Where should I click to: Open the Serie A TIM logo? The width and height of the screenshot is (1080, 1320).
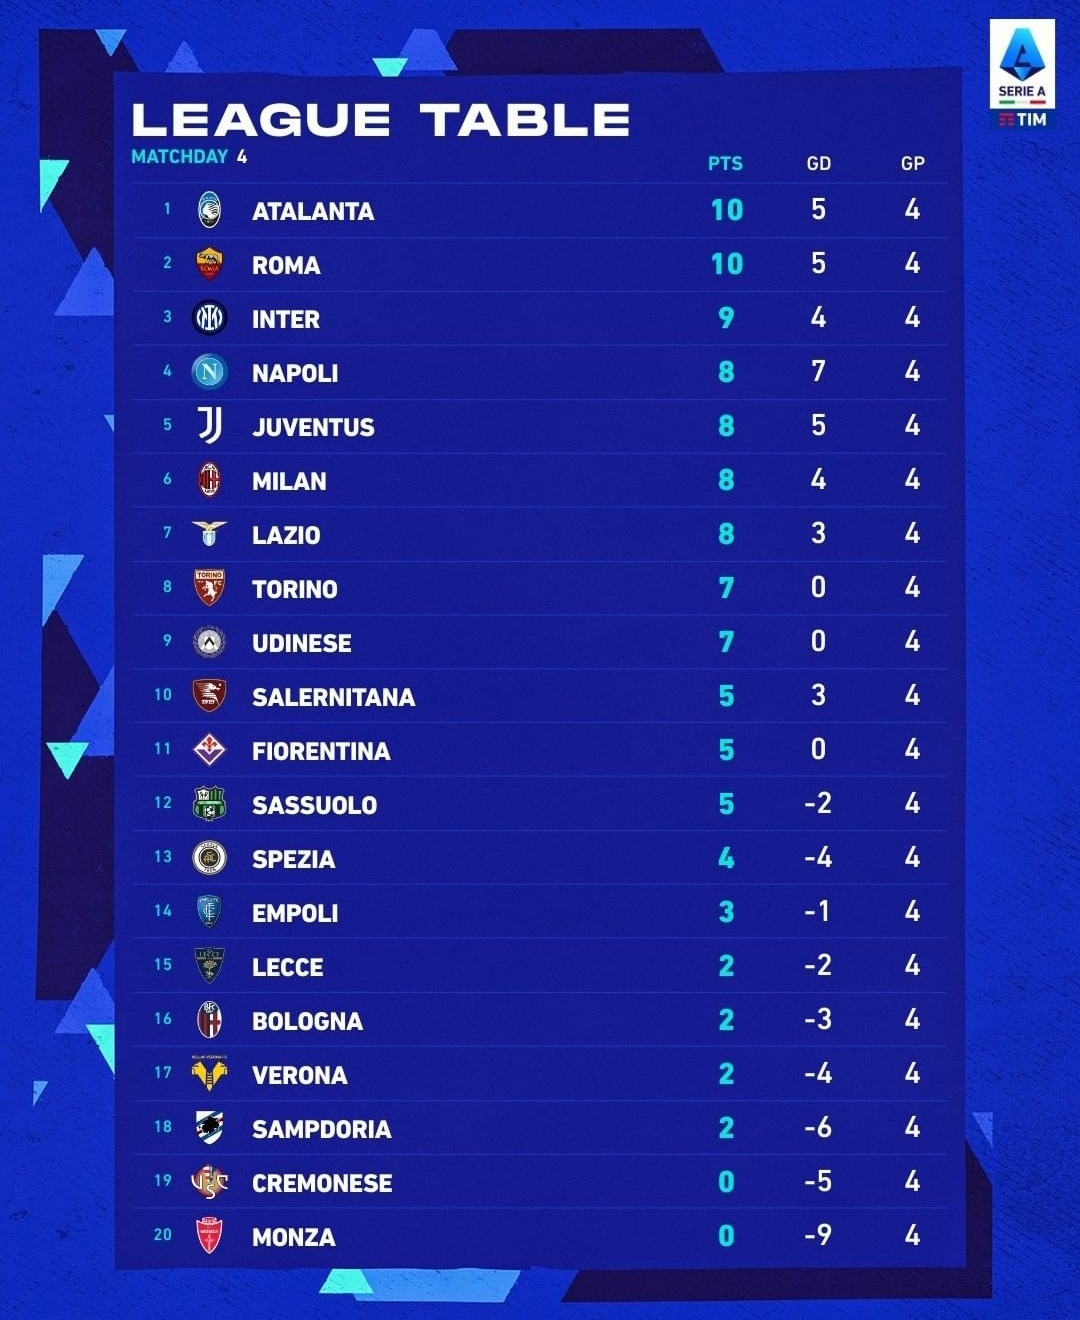[1022, 77]
